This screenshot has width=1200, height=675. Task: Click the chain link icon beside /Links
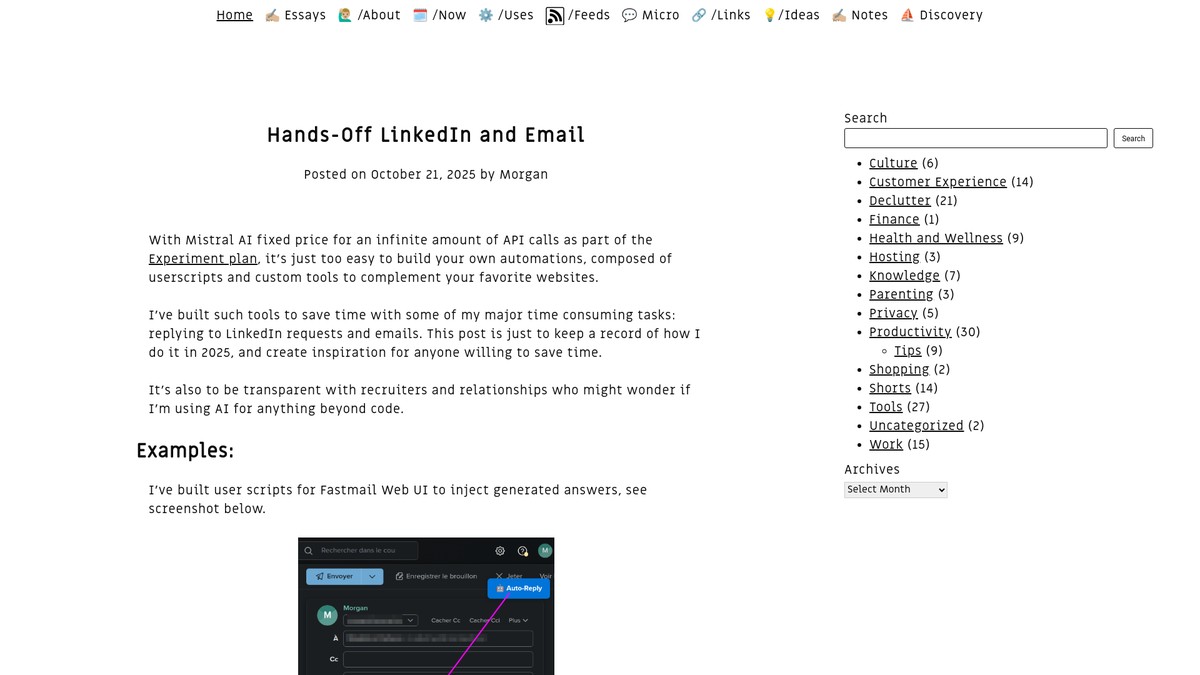pyautogui.click(x=699, y=15)
